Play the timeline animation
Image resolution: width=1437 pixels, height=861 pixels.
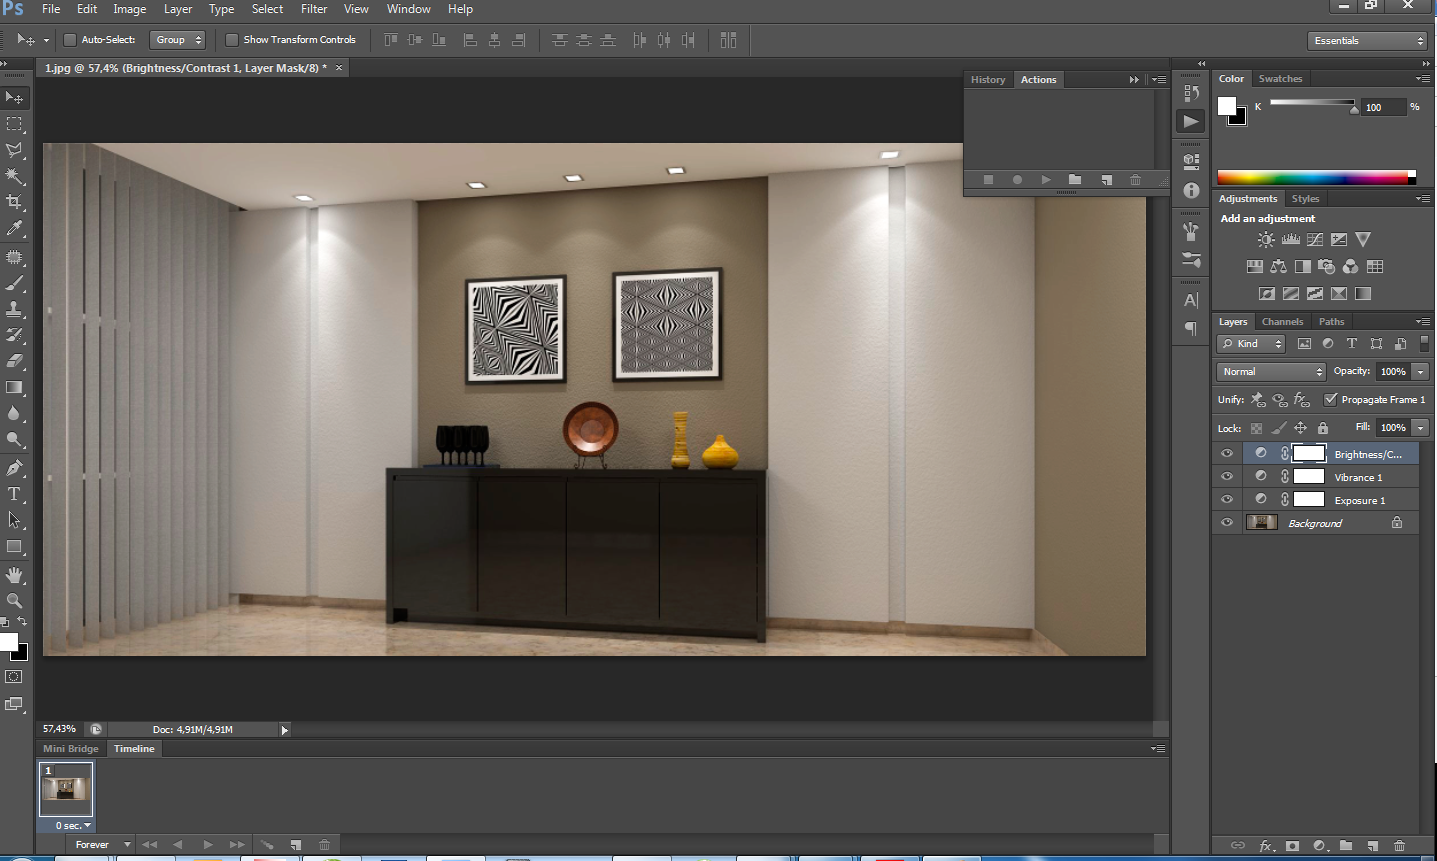(x=208, y=845)
